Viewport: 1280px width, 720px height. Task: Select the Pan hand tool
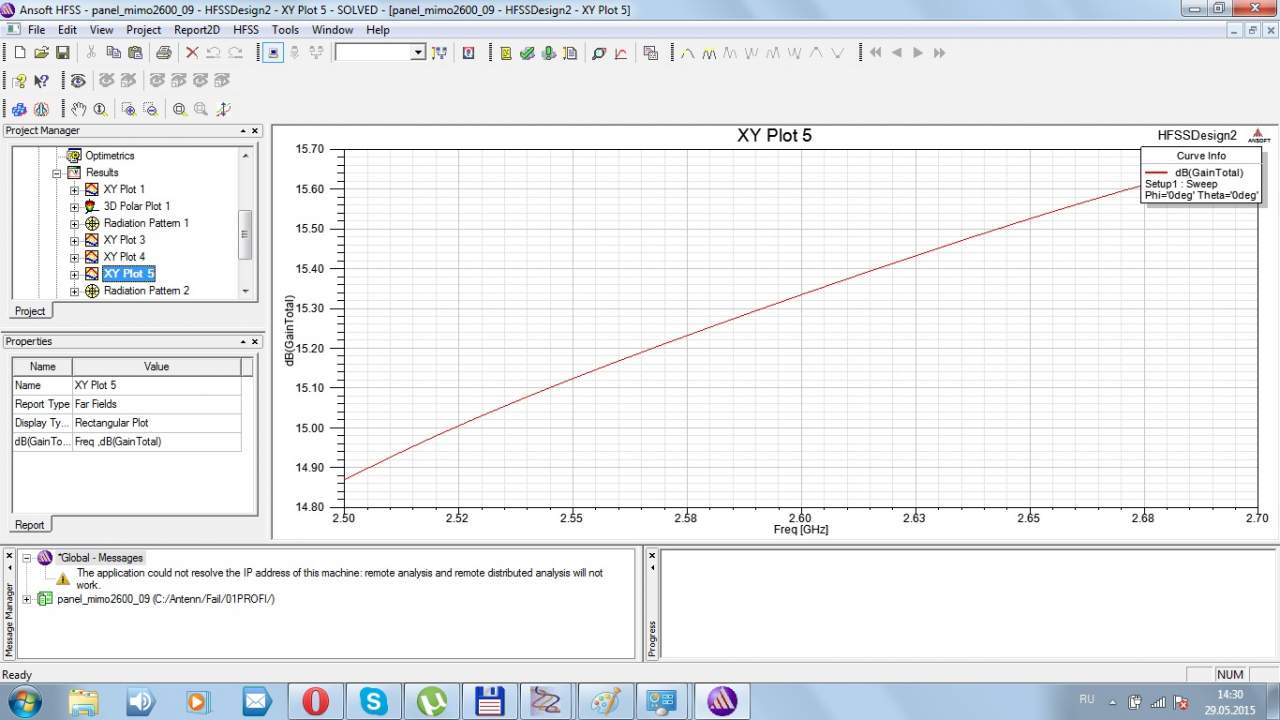coord(79,109)
